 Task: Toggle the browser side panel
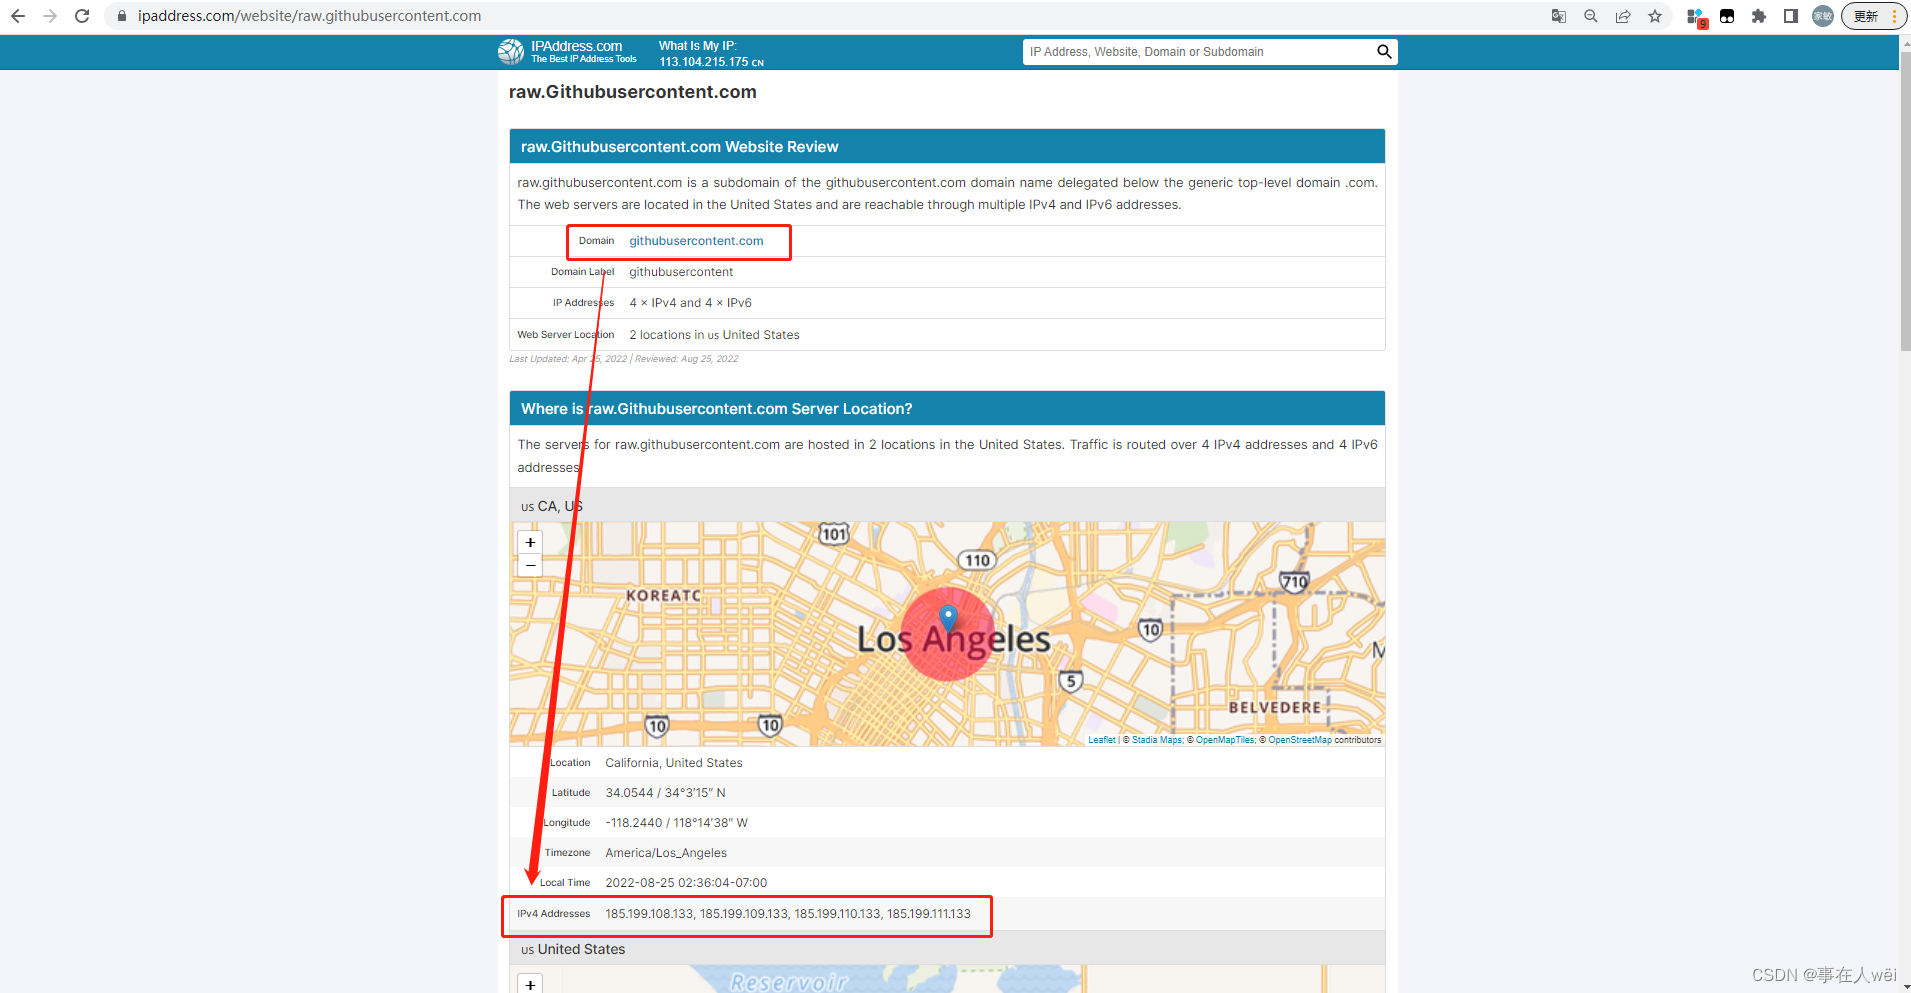pos(1791,16)
